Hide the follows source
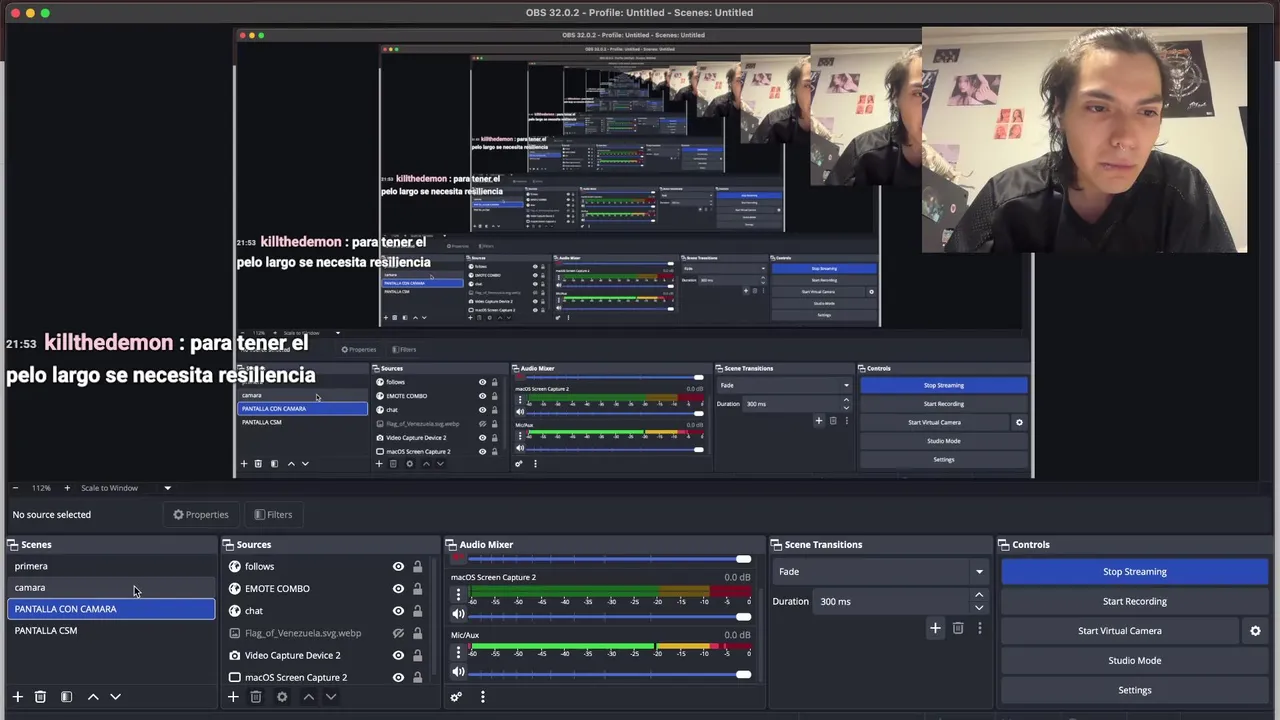This screenshot has width=1280, height=720. coord(398,567)
